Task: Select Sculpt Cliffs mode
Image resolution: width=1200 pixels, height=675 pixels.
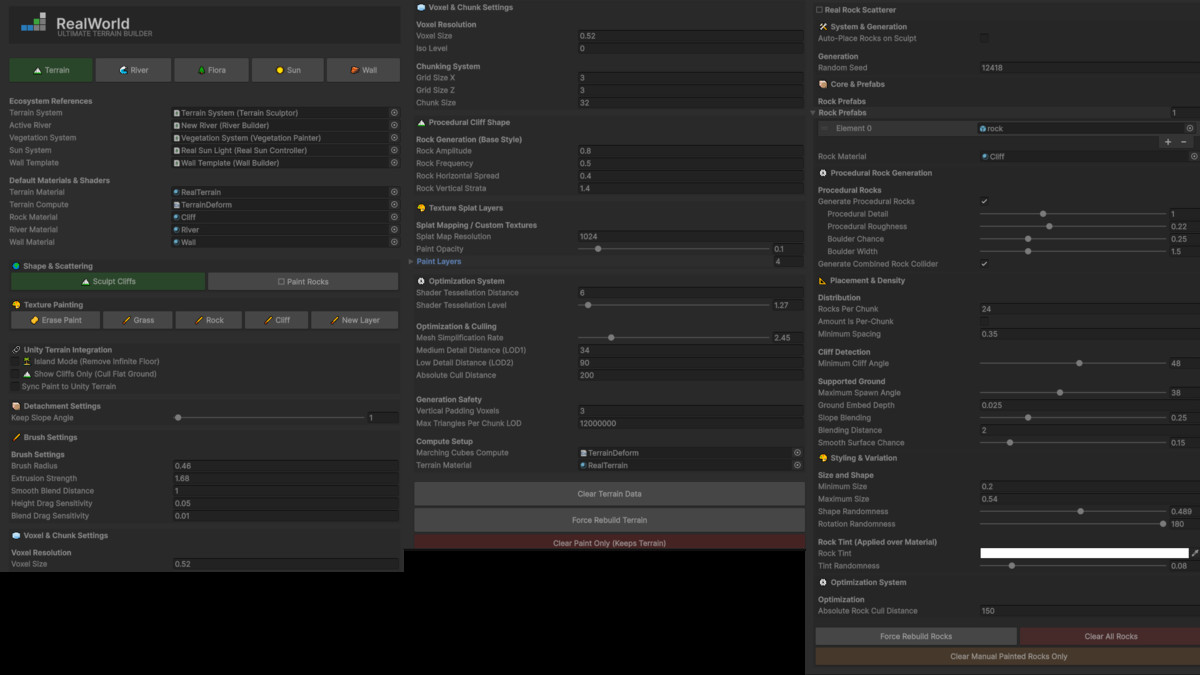Action: click(107, 282)
